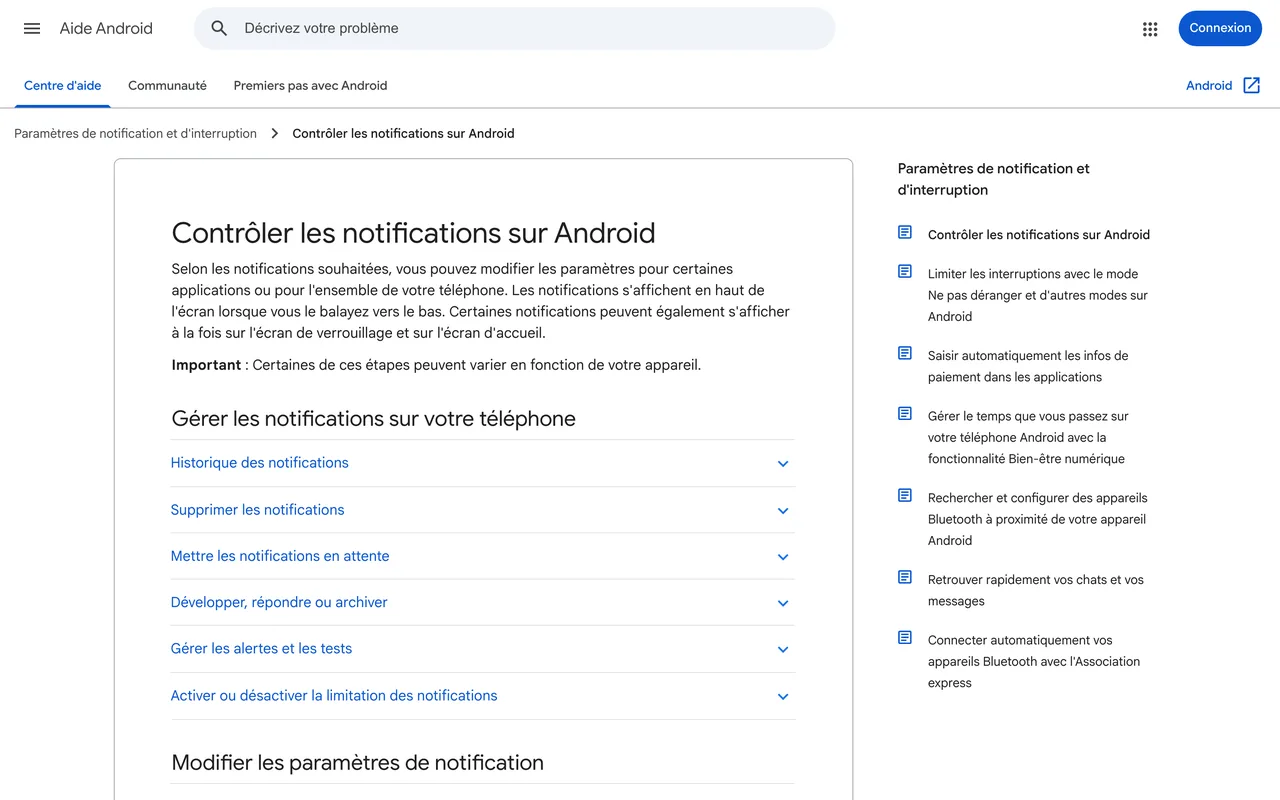The height and width of the screenshot is (800, 1280).
Task: Switch to the Communauté tab
Action: (167, 86)
